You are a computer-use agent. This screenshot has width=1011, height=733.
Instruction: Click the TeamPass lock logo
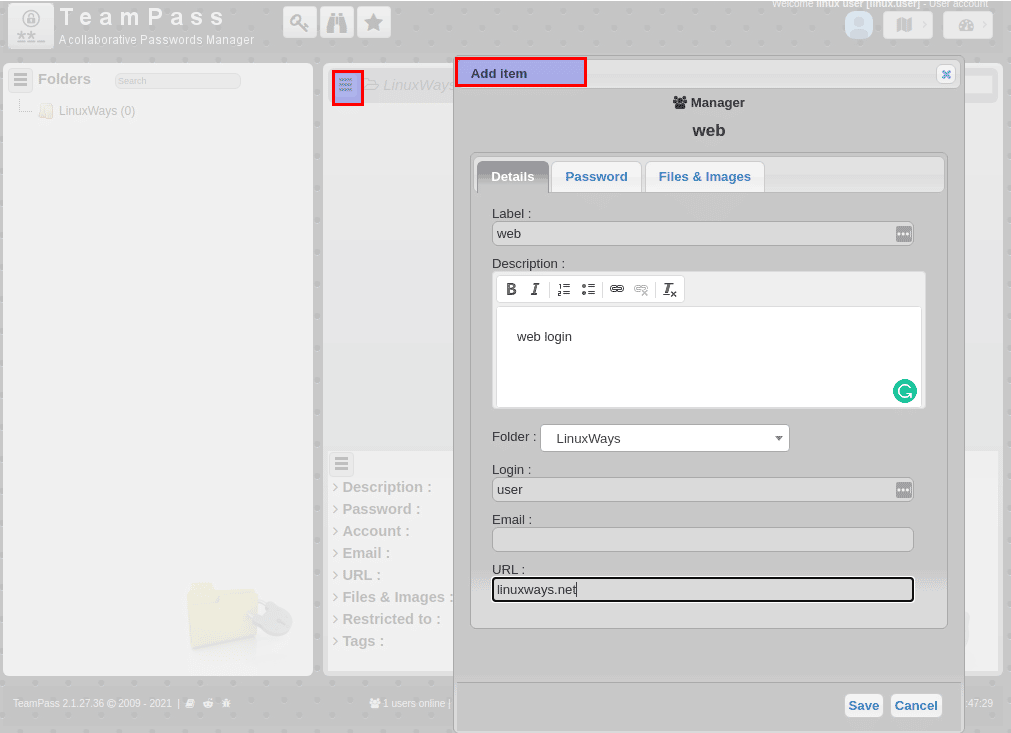tap(30, 26)
